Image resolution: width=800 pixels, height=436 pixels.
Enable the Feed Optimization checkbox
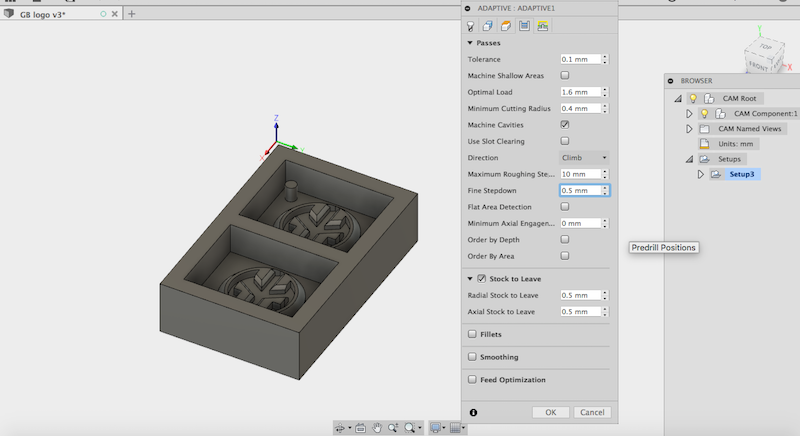tap(472, 379)
